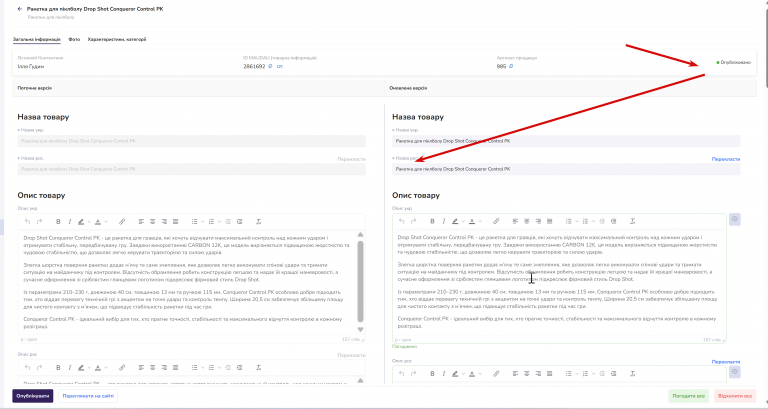
Task: Click the Відхилити все button
Action: click(735, 396)
